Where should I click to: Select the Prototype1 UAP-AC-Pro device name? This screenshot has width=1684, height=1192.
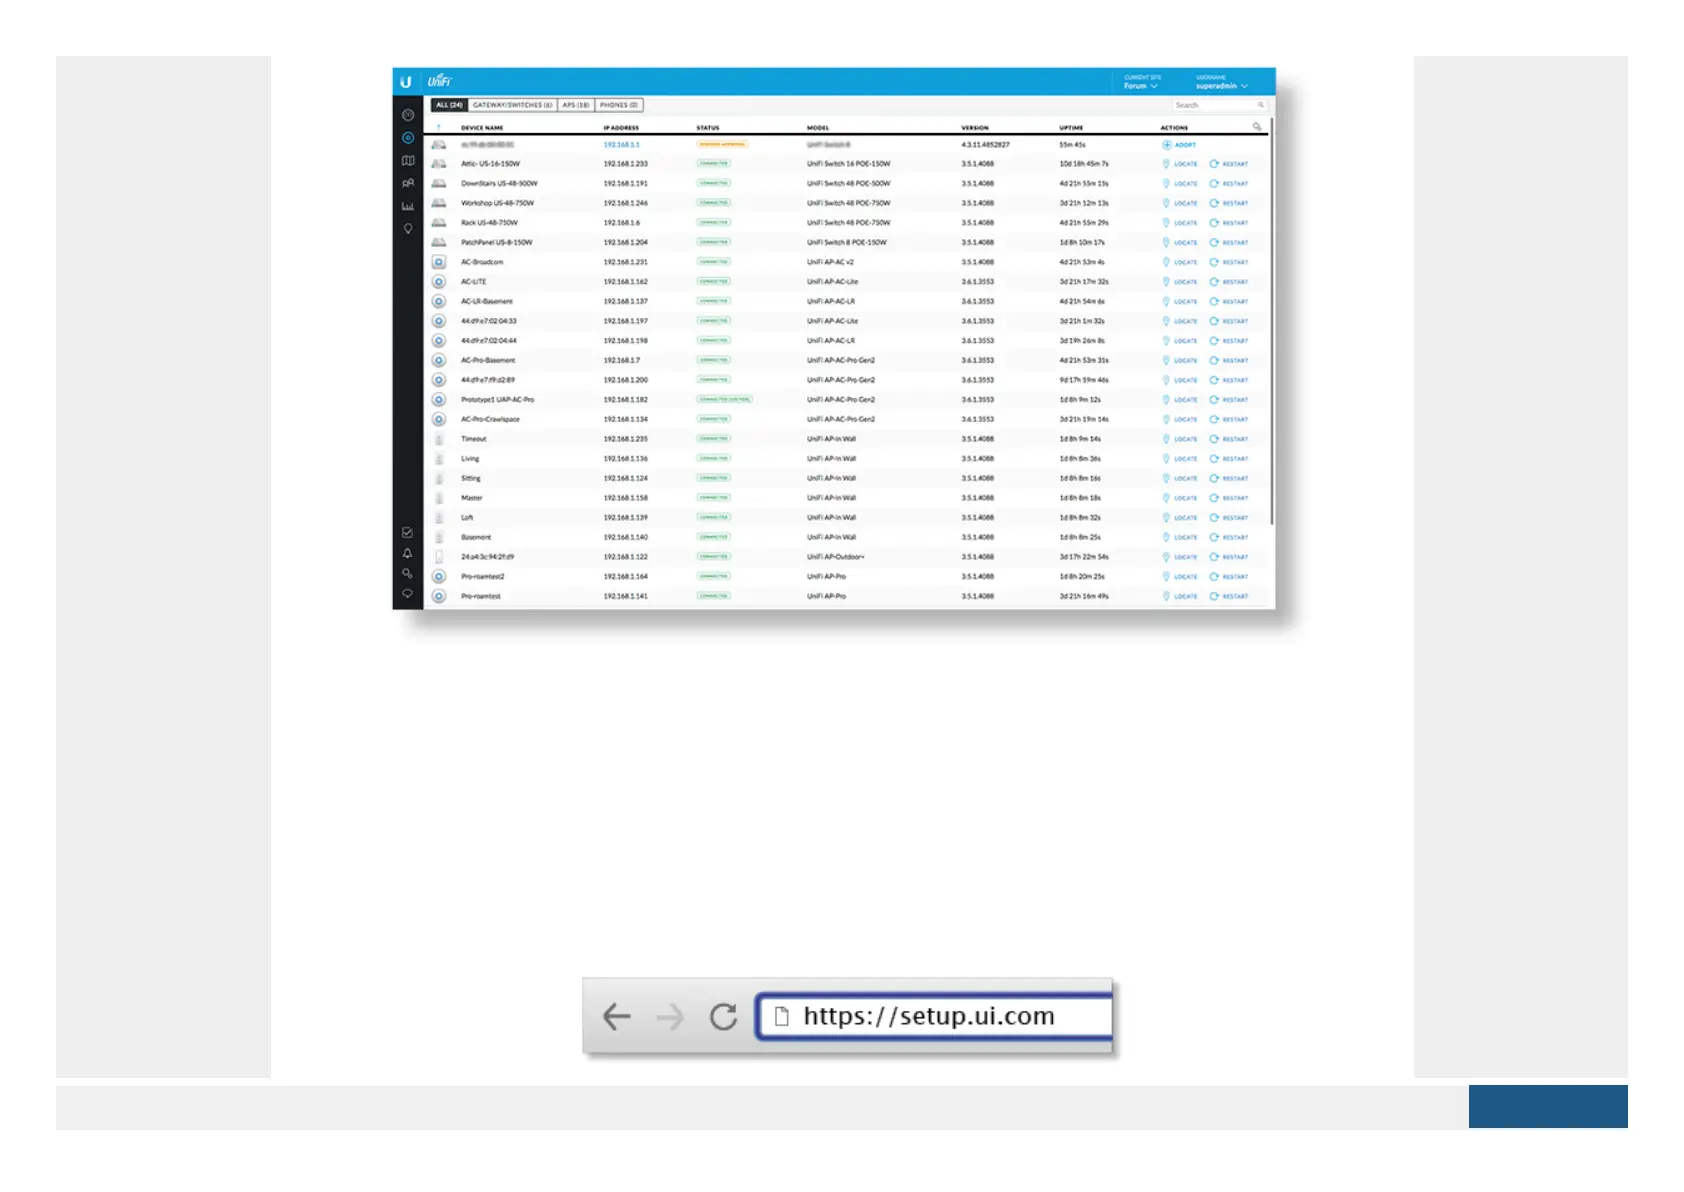(x=497, y=400)
